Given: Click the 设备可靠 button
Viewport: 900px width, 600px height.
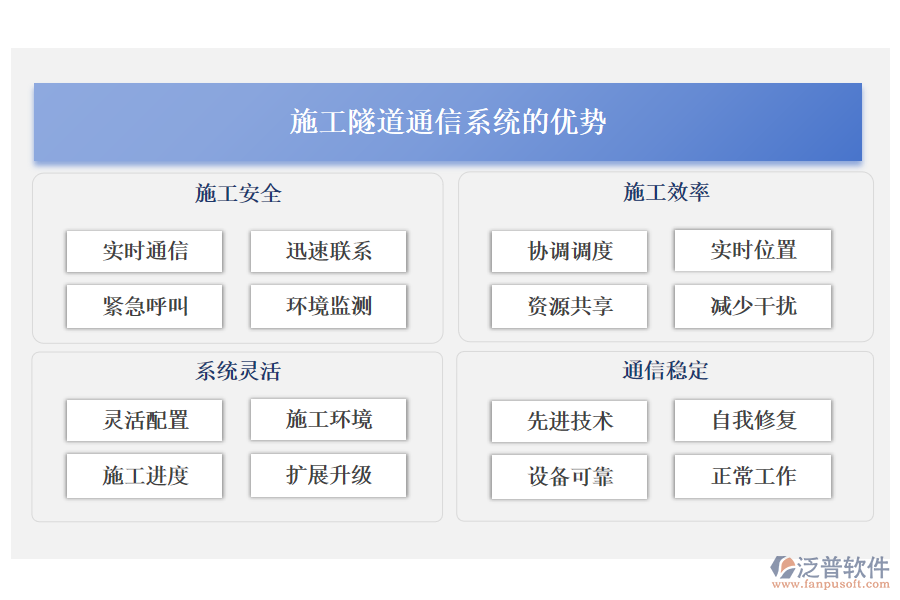Looking at the screenshot, I should point(567,476).
